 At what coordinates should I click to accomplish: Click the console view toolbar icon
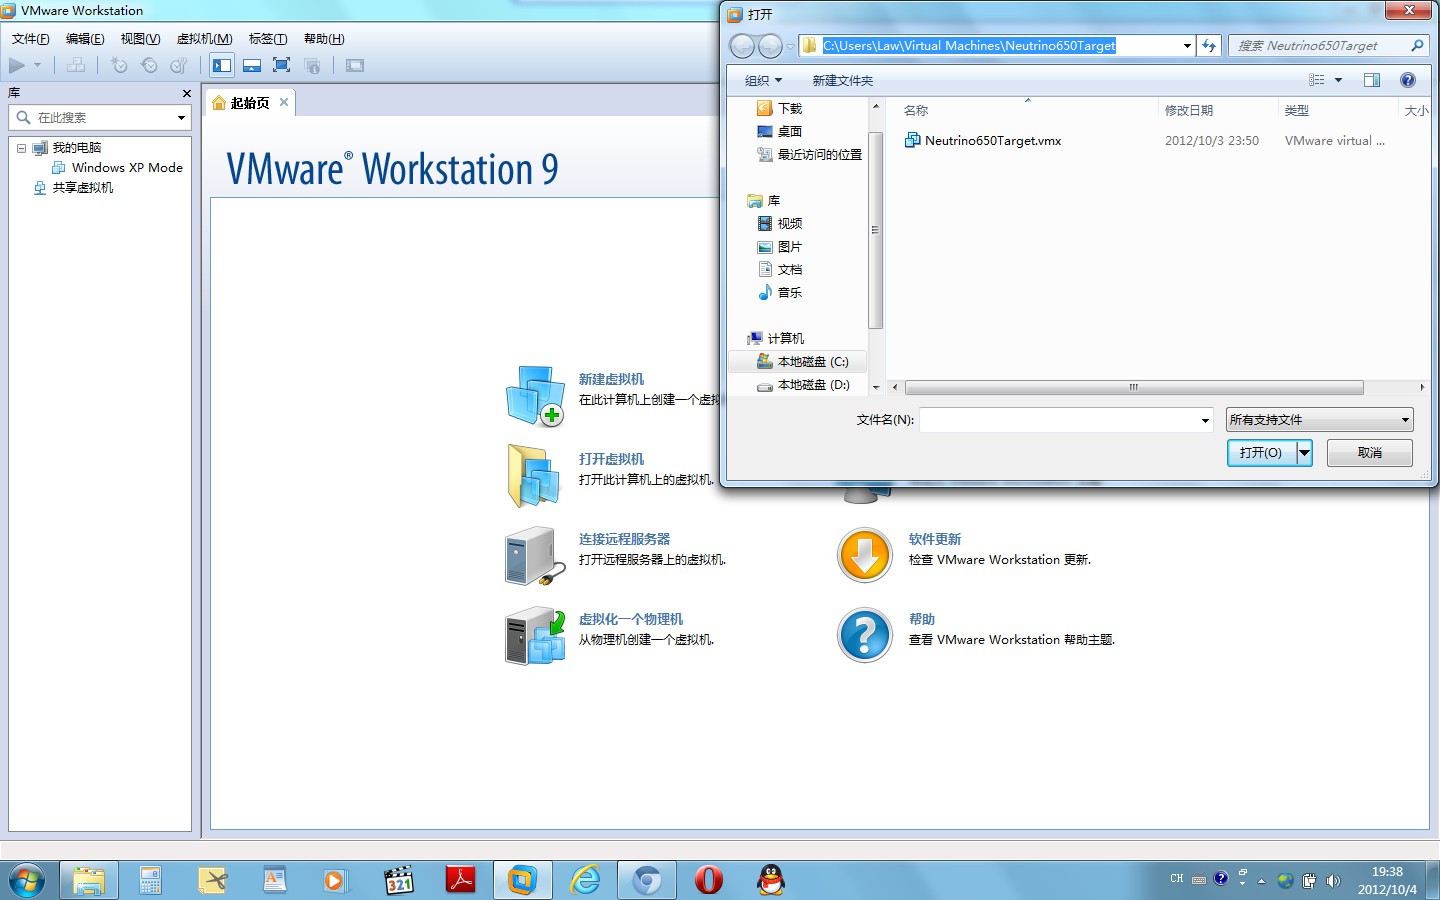click(355, 65)
